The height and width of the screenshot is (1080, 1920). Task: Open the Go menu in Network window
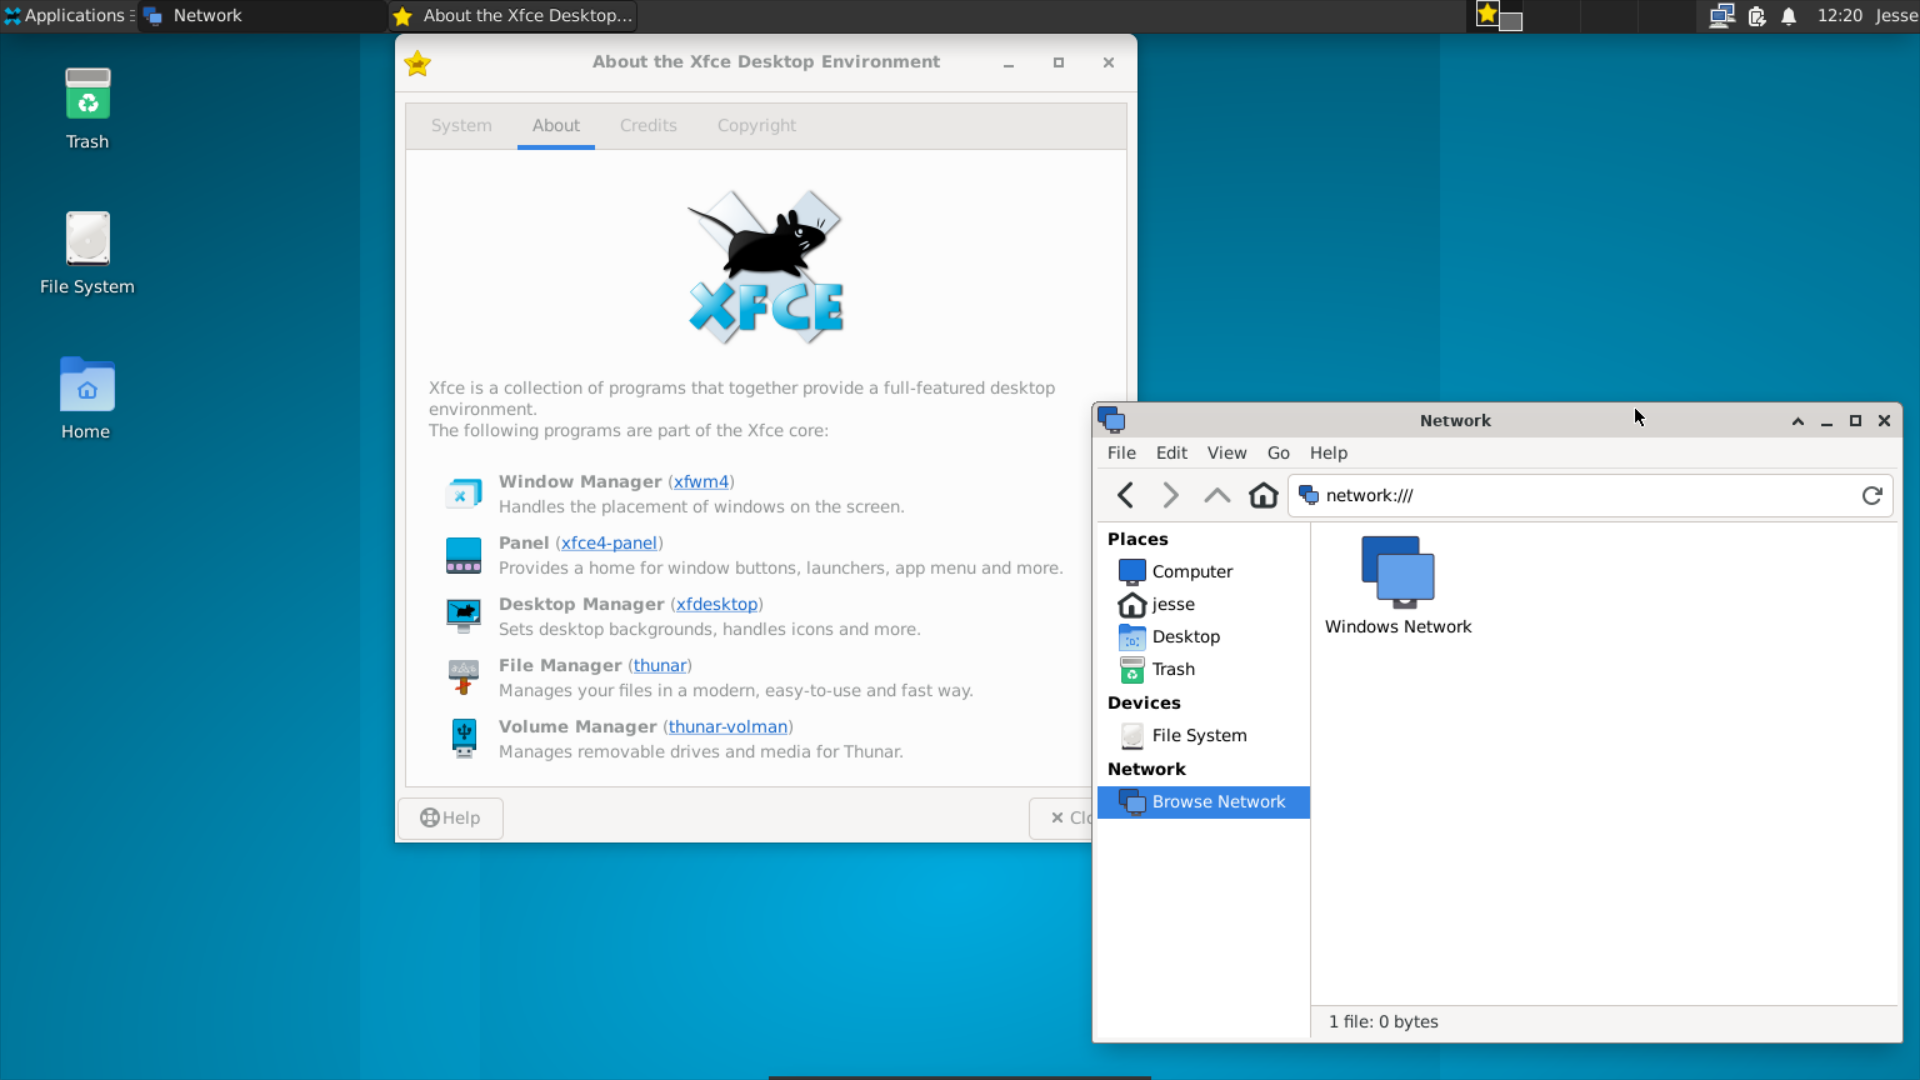[x=1278, y=453]
